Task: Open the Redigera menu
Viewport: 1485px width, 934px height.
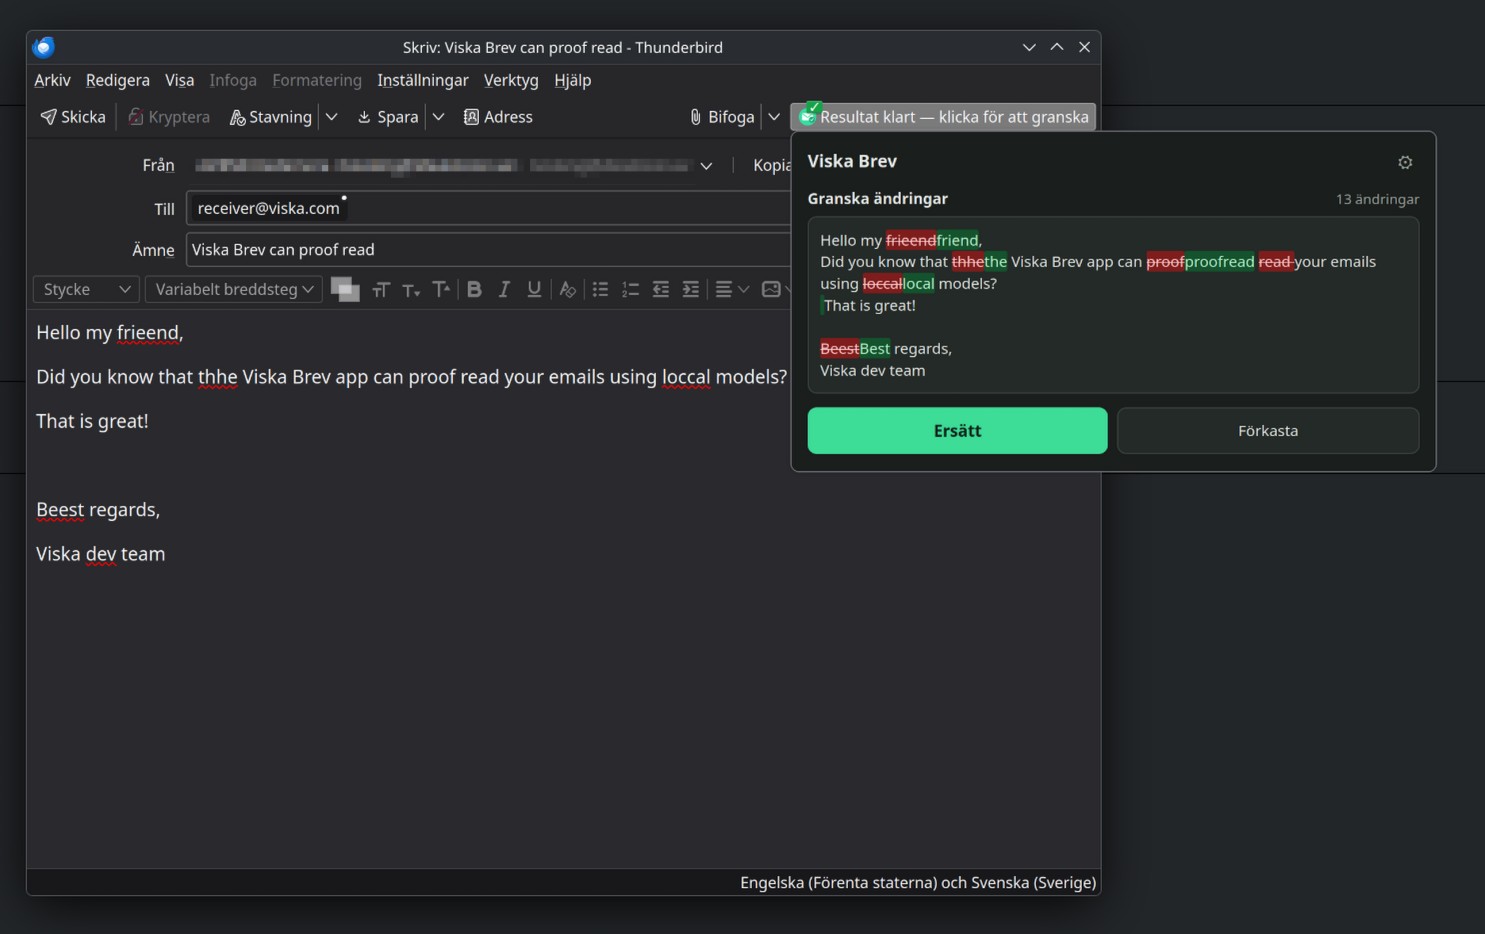Action: point(118,80)
